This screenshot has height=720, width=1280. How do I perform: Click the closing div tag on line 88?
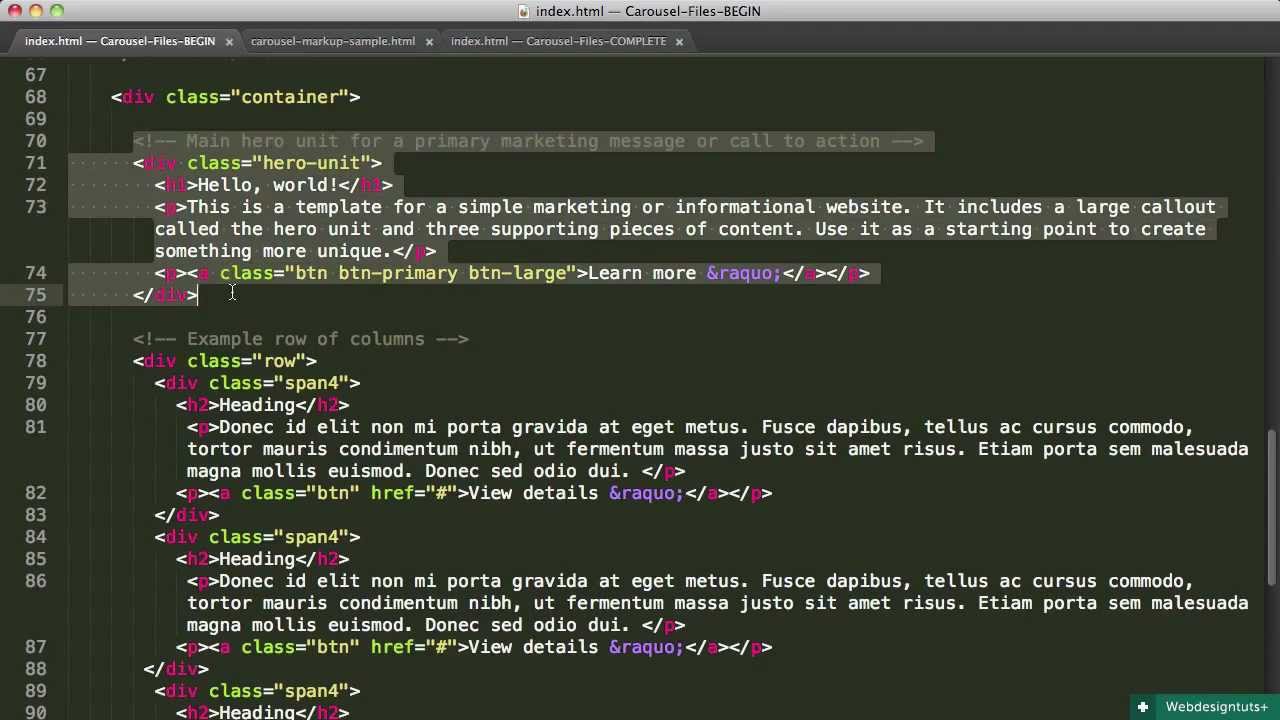coord(176,669)
